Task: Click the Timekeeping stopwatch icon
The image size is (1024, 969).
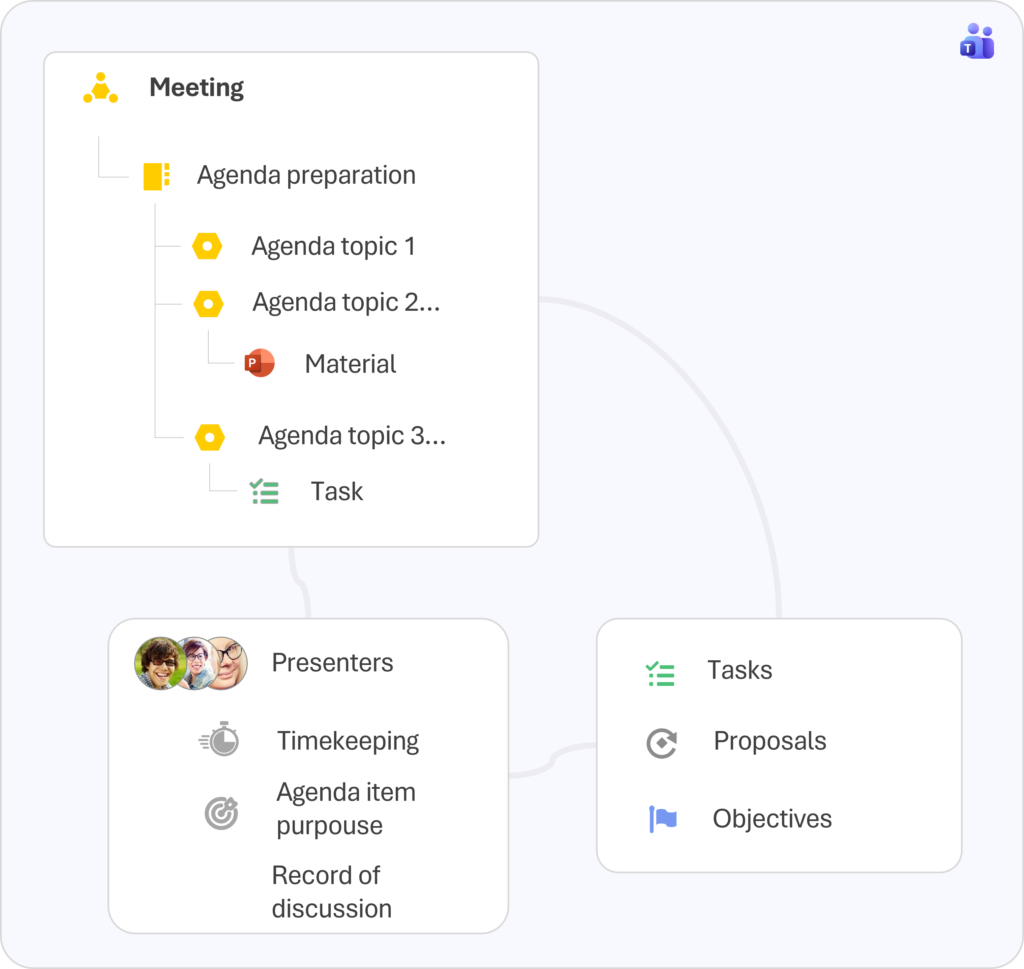Action: pos(220,739)
